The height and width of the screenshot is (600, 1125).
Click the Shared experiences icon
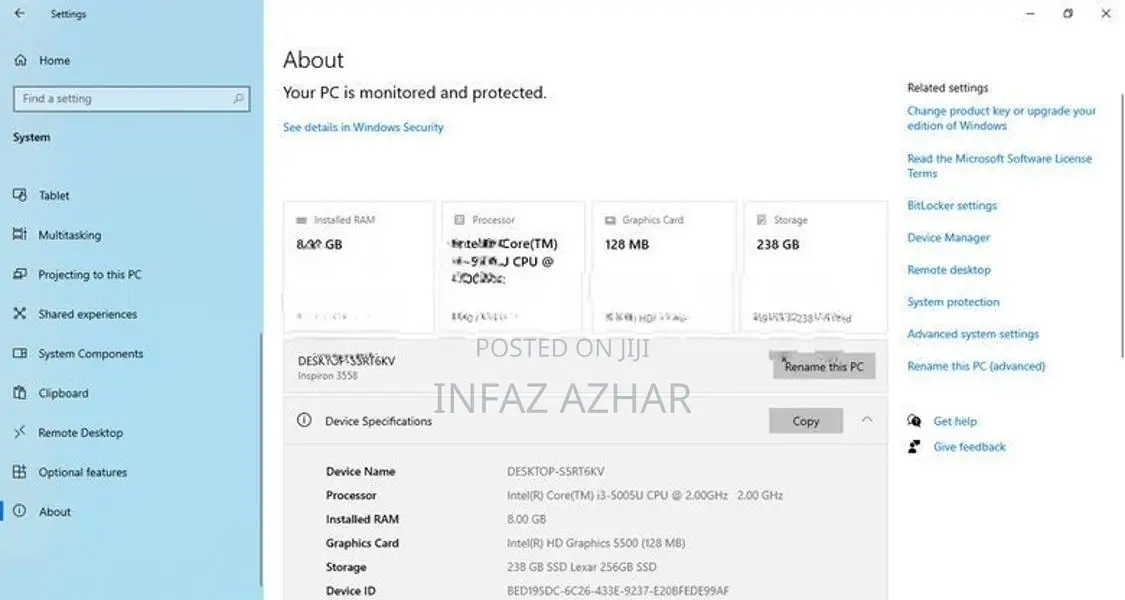pyautogui.click(x=20, y=313)
